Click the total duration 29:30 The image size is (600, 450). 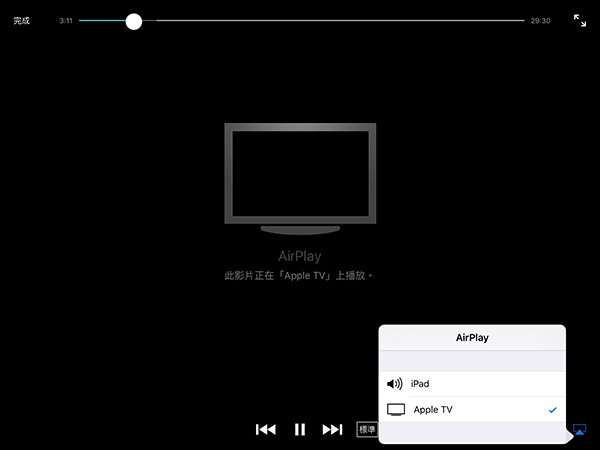click(x=540, y=21)
